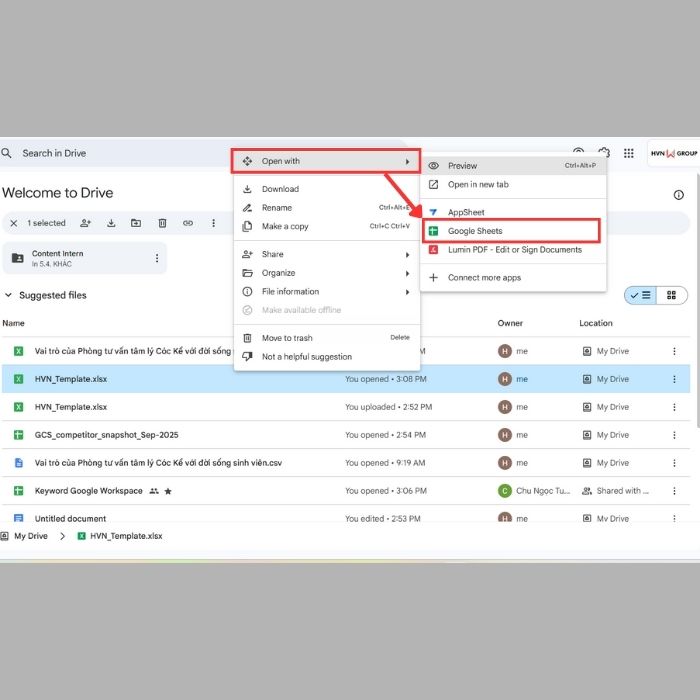This screenshot has height=700, width=700.
Task: Switch to grid layout view
Action: tap(671, 295)
